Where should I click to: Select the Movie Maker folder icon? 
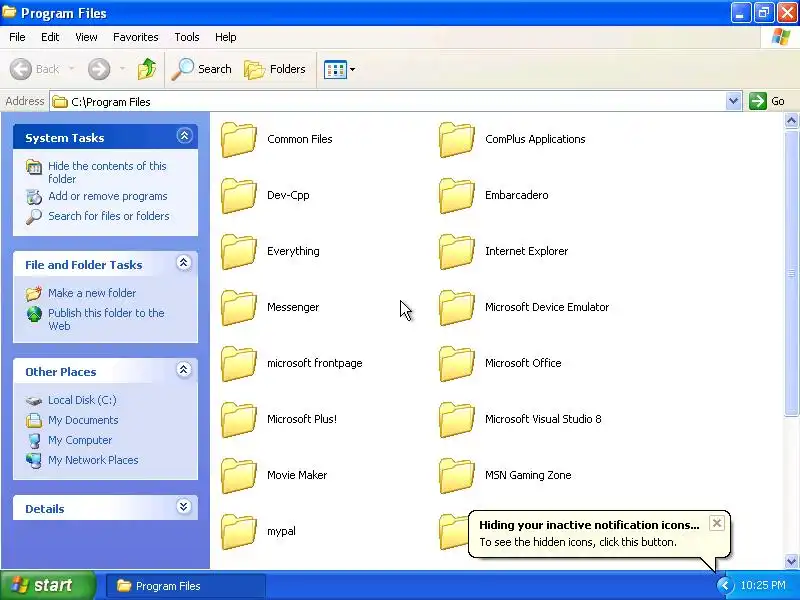(x=239, y=476)
